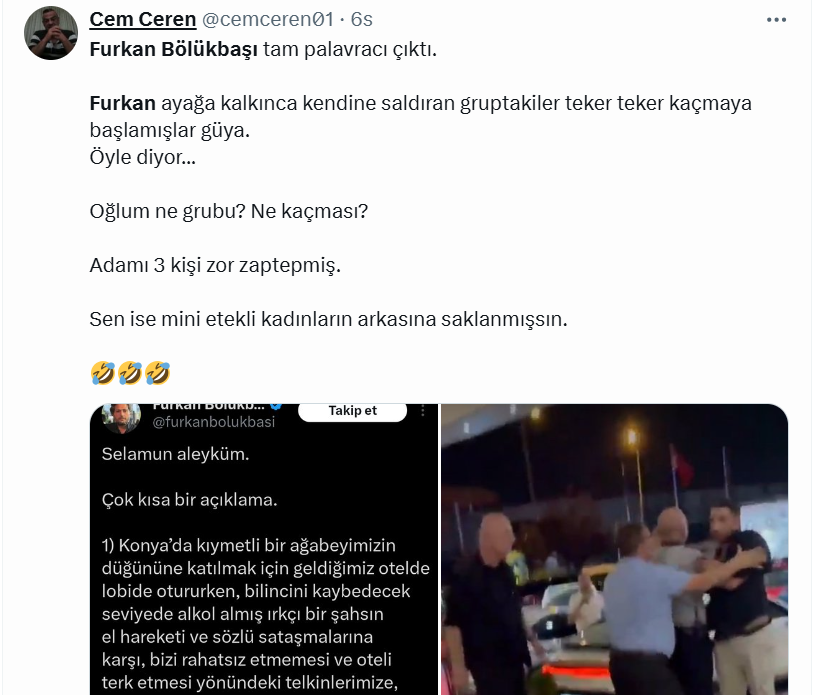This screenshot has height=695, width=814.
Task: Open the Cem Ceren display name link
Action: tap(143, 19)
